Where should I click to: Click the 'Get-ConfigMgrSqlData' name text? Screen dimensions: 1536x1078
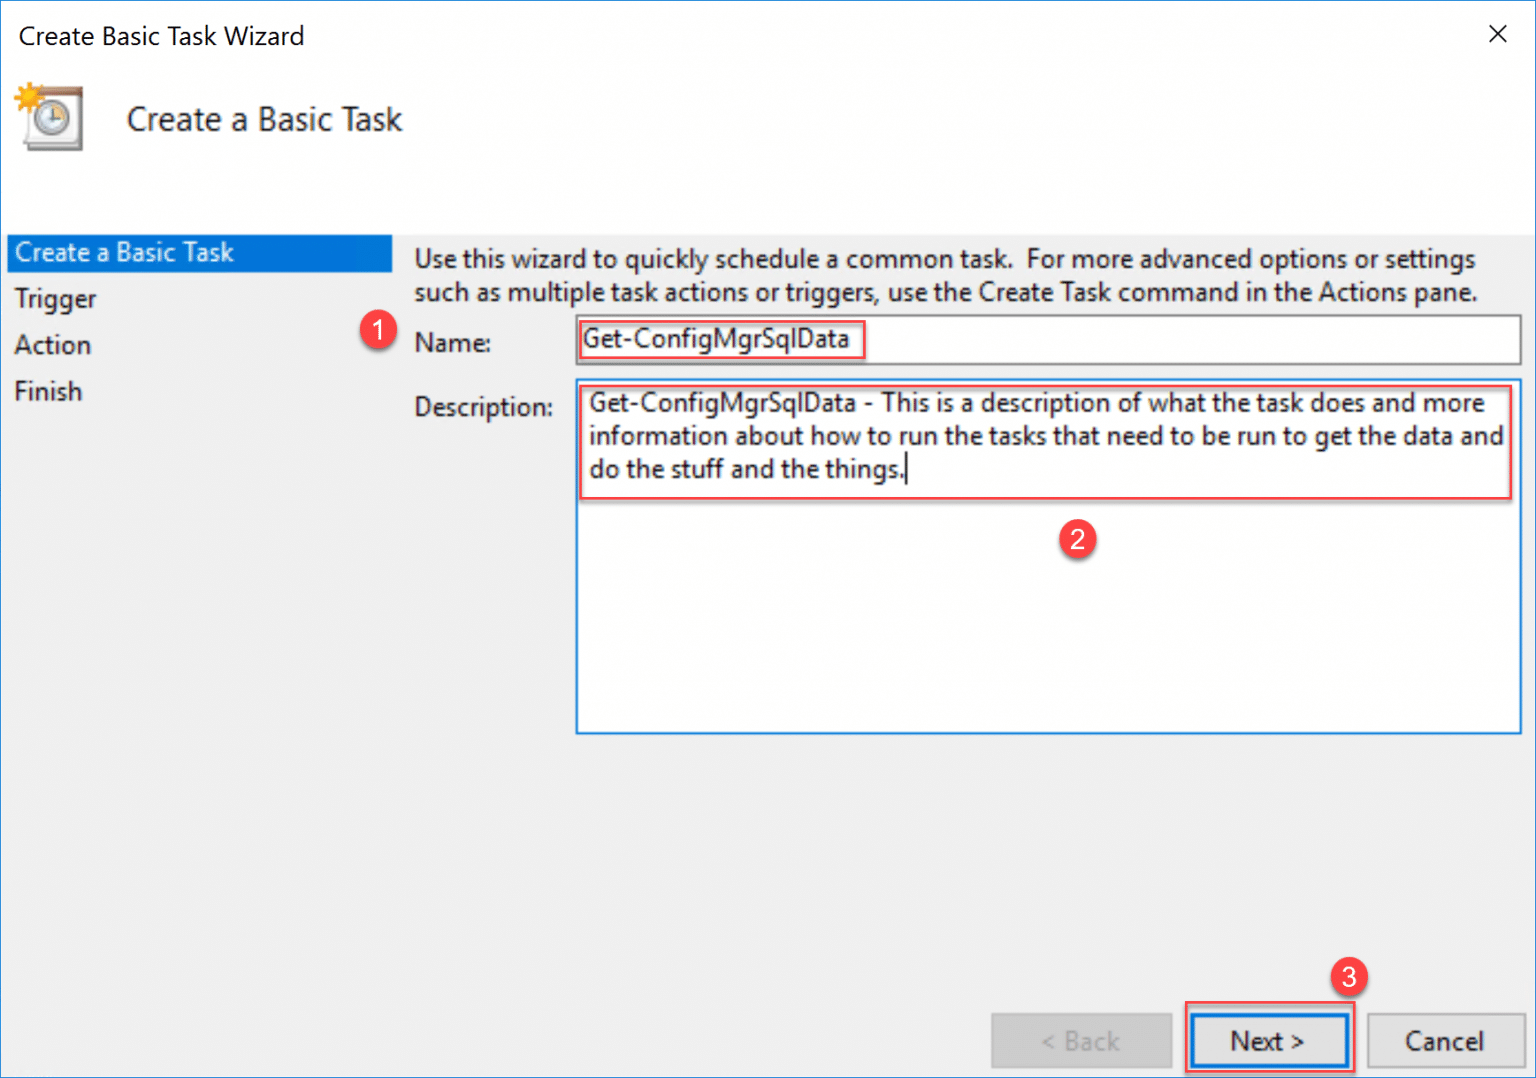720,339
